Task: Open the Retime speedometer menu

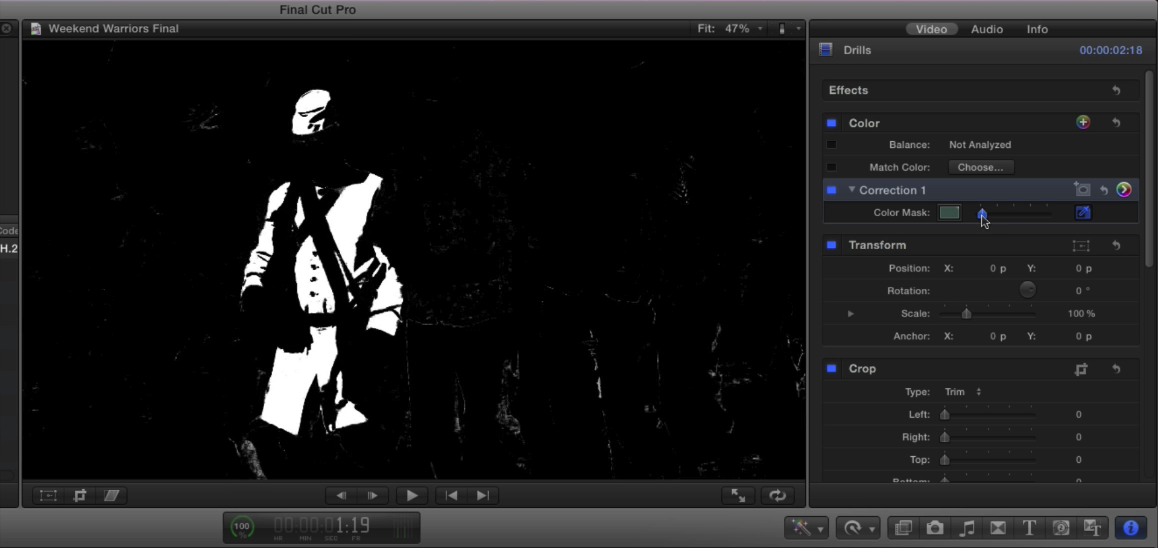Action: point(857,528)
